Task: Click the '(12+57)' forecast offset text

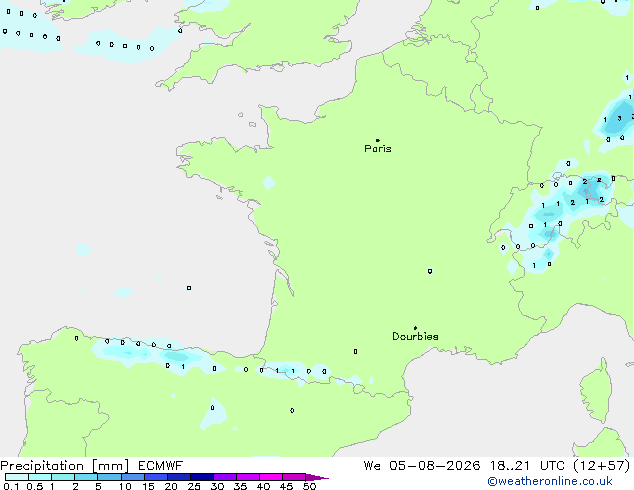Action: click(x=602, y=466)
